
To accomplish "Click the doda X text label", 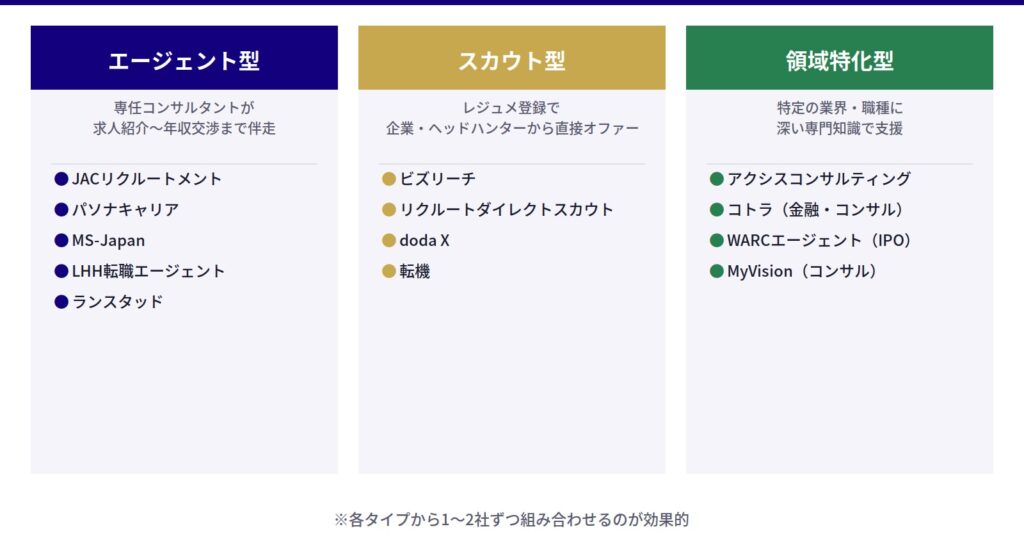I will point(424,241).
